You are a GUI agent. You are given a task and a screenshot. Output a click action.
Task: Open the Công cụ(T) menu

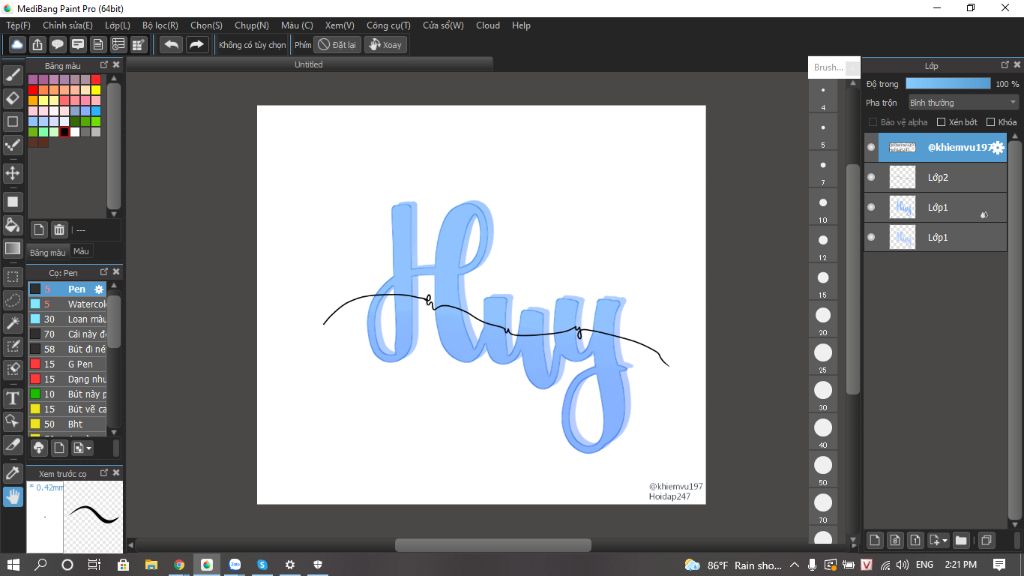click(x=388, y=25)
